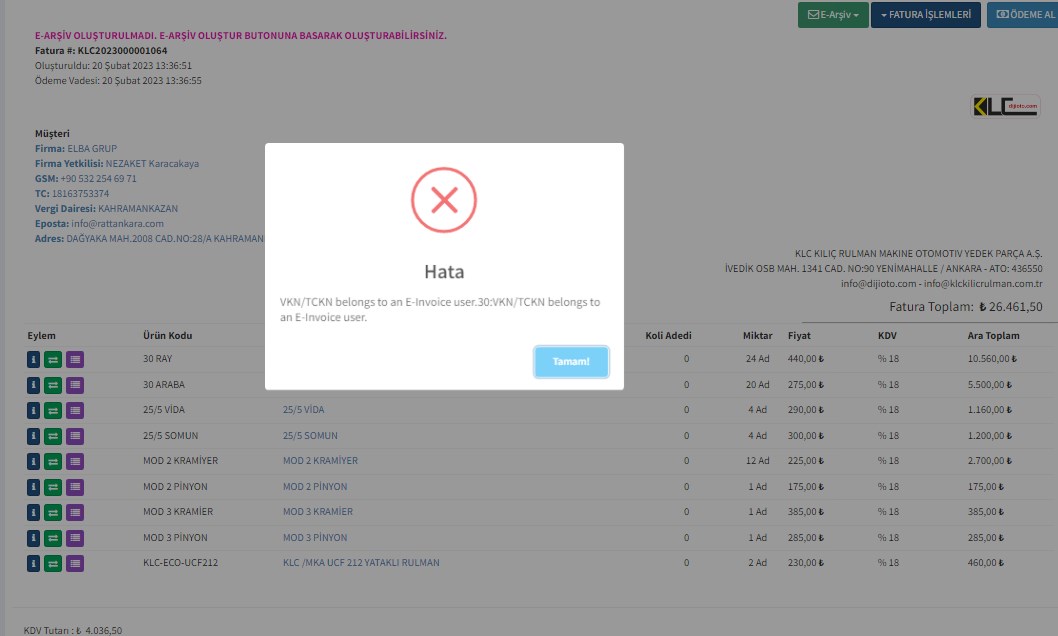
Task: Click purple list icon for 25/5 VİDA row
Action: click(75, 410)
